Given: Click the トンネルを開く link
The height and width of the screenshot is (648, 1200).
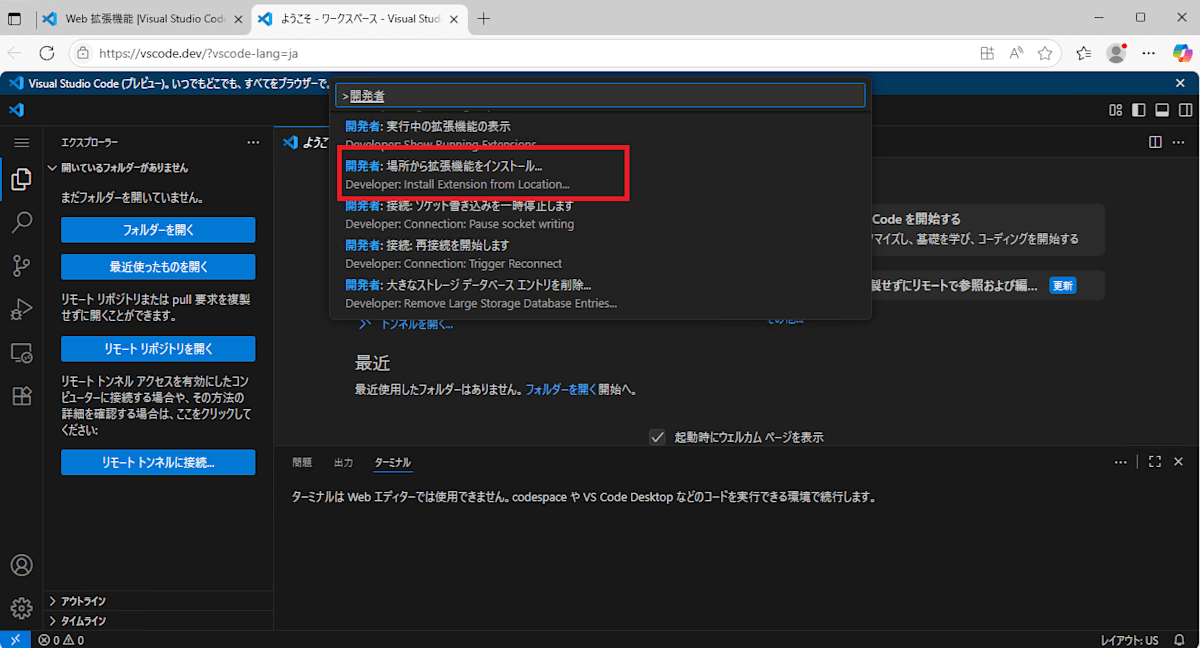Looking at the screenshot, I should tap(416, 324).
